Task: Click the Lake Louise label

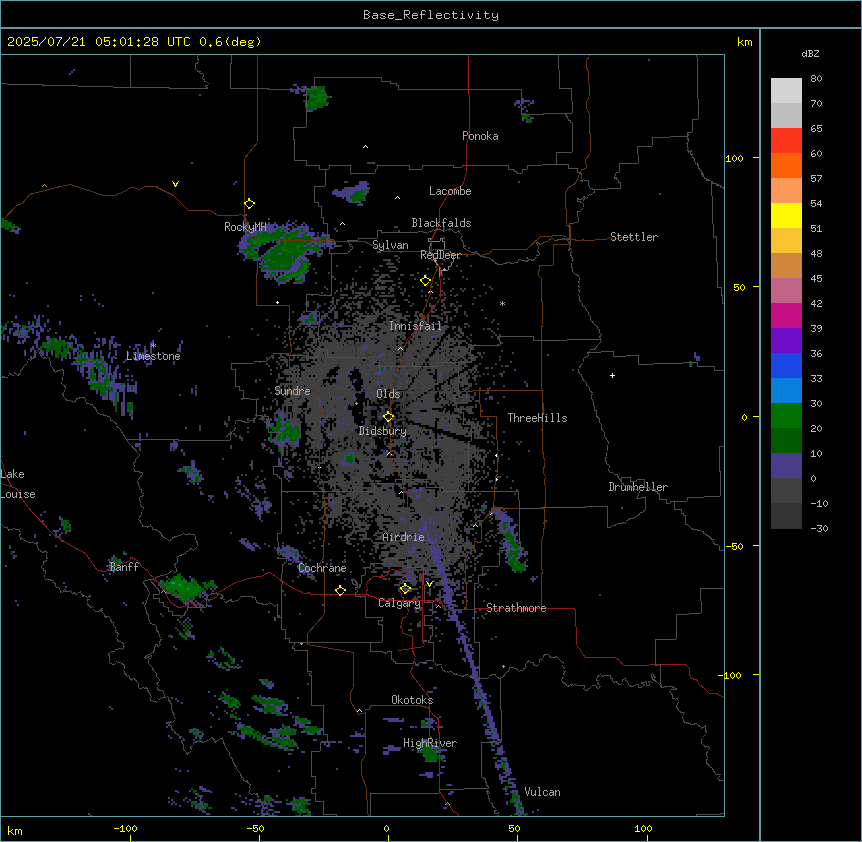Action: [18, 484]
